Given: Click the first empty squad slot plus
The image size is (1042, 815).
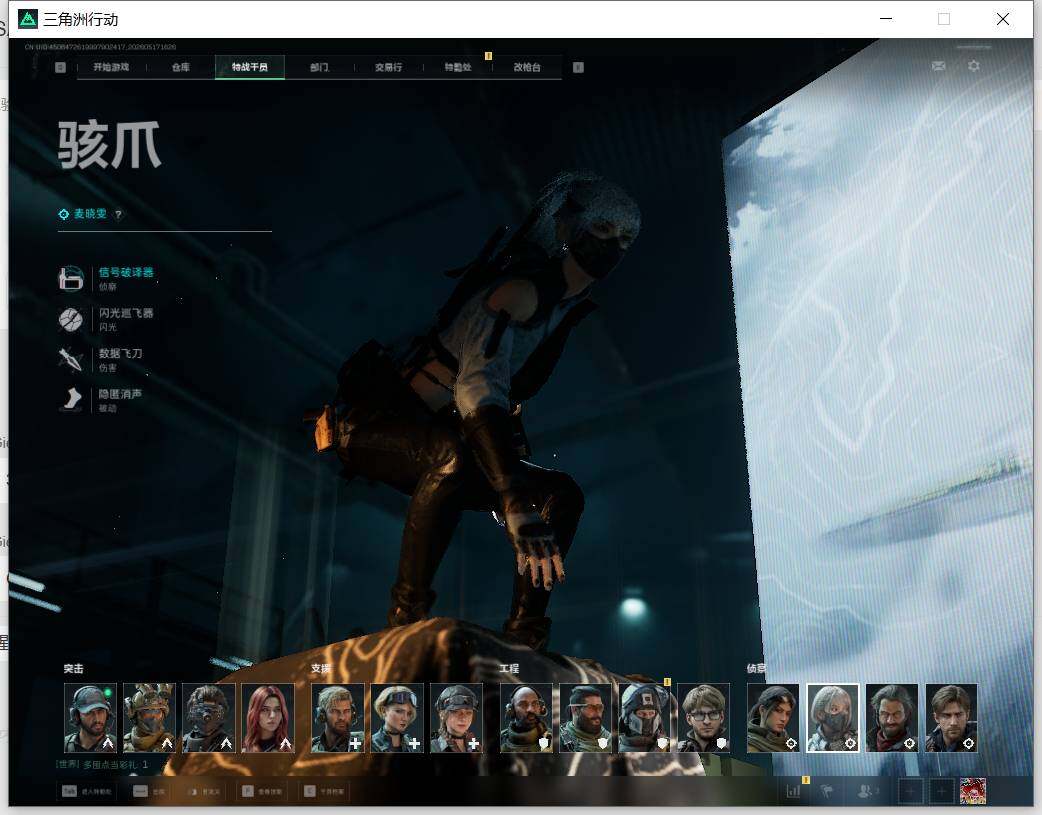Looking at the screenshot, I should pyautogui.click(x=910, y=791).
